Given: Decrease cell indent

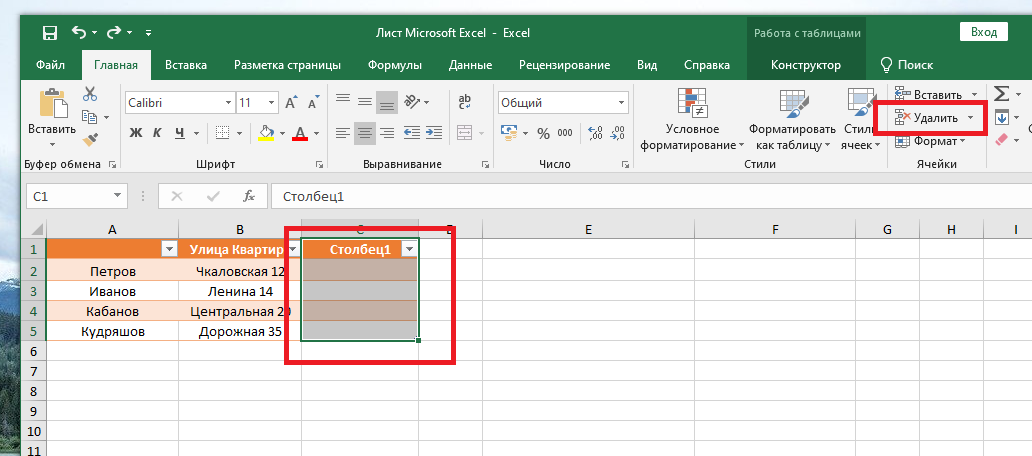Looking at the screenshot, I should click(x=412, y=132).
